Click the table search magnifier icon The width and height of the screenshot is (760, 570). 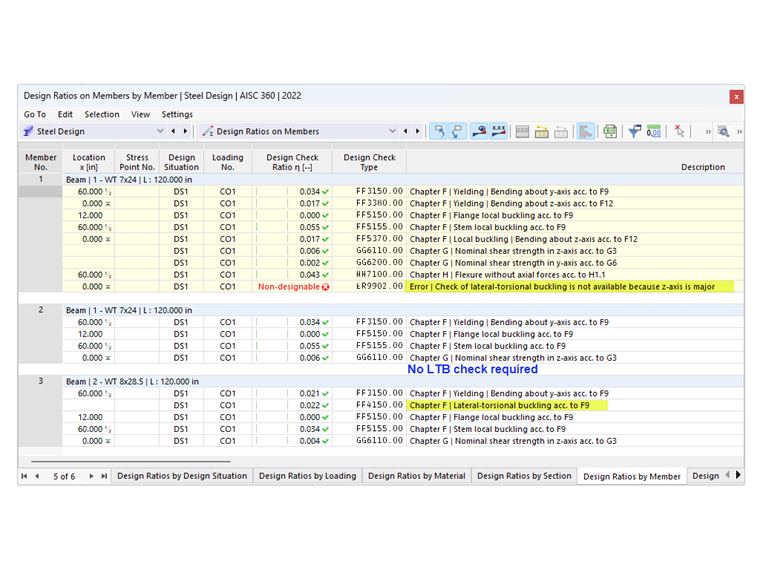coord(724,131)
